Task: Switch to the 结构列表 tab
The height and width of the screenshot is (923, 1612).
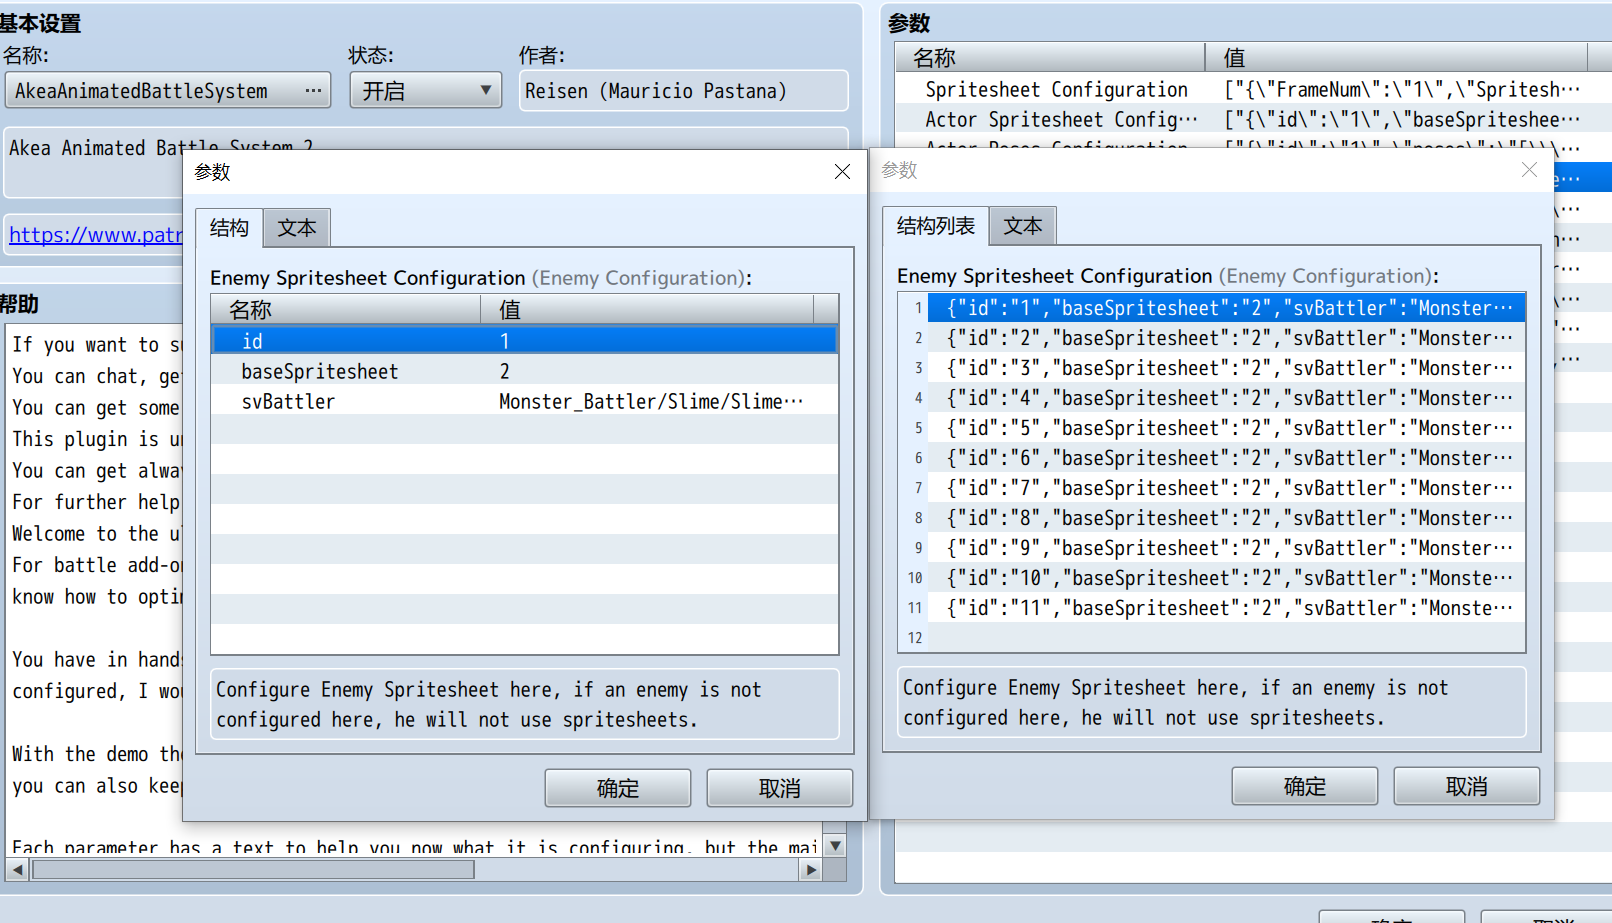Action: pyautogui.click(x=935, y=226)
